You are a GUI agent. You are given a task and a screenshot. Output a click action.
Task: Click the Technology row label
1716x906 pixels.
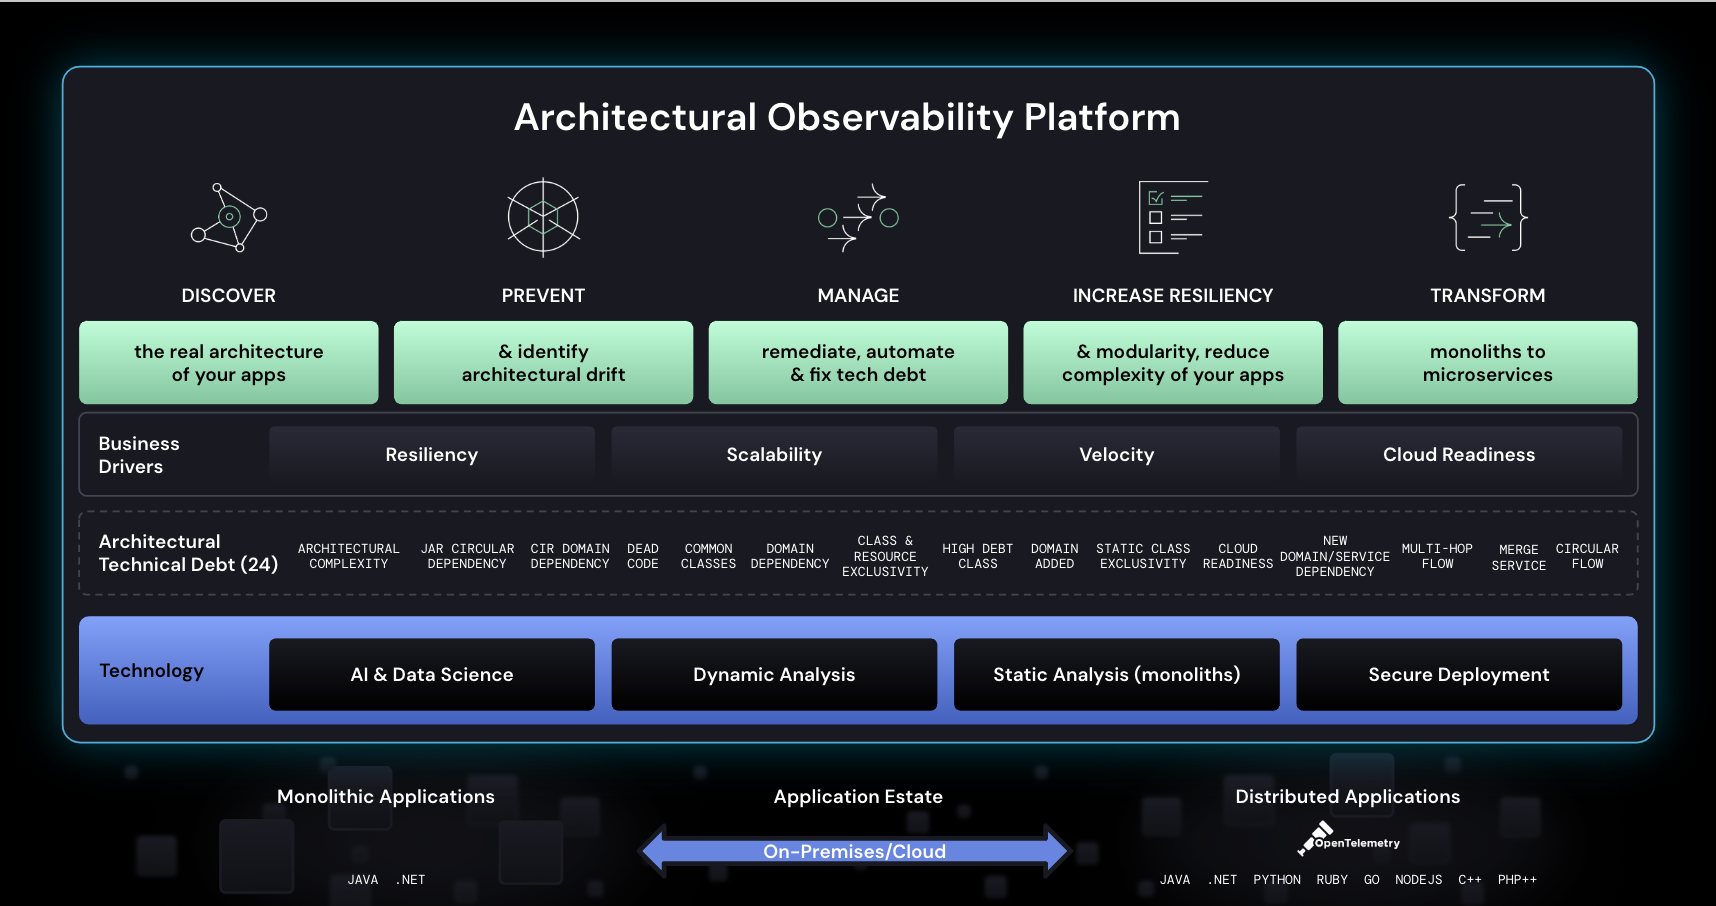[x=151, y=671]
